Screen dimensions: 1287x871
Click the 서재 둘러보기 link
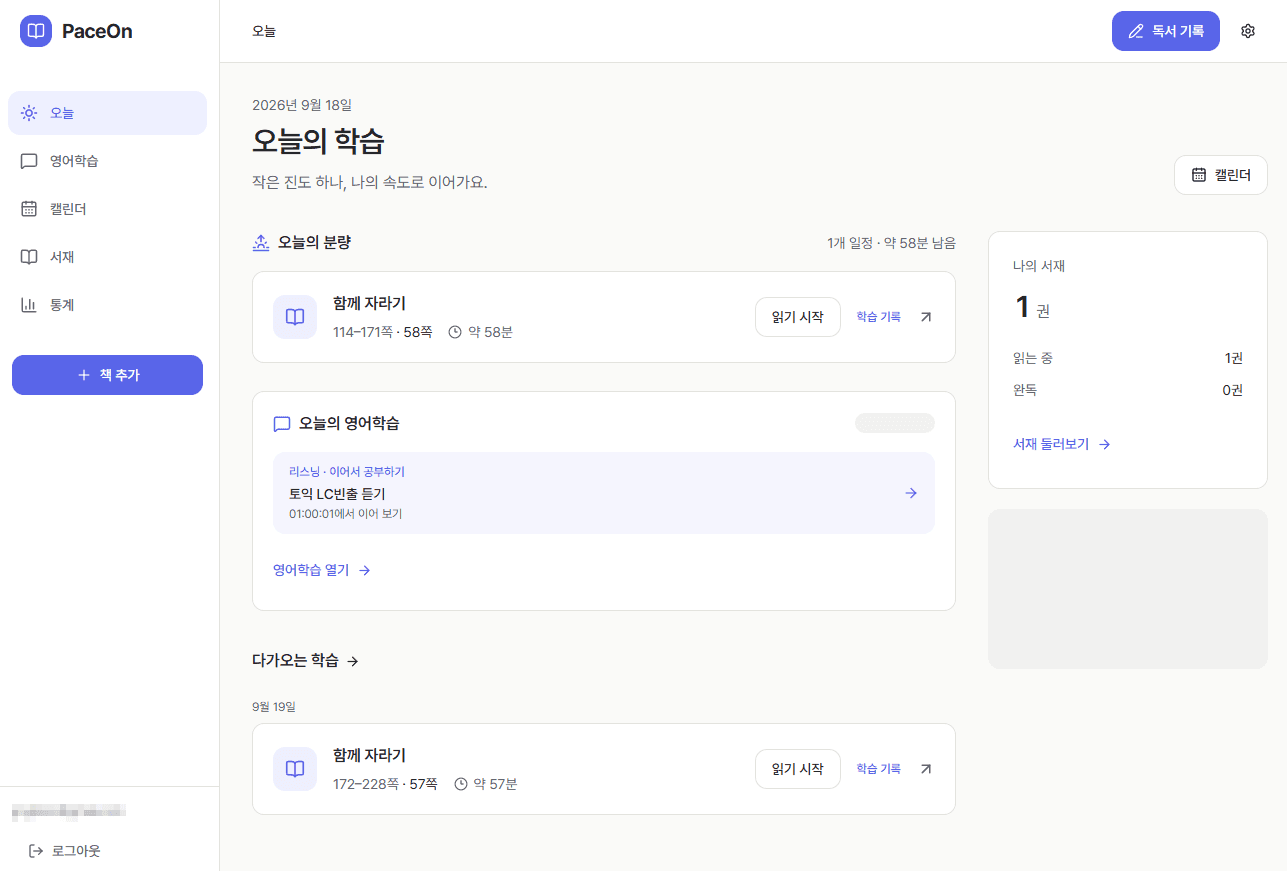coord(1062,444)
